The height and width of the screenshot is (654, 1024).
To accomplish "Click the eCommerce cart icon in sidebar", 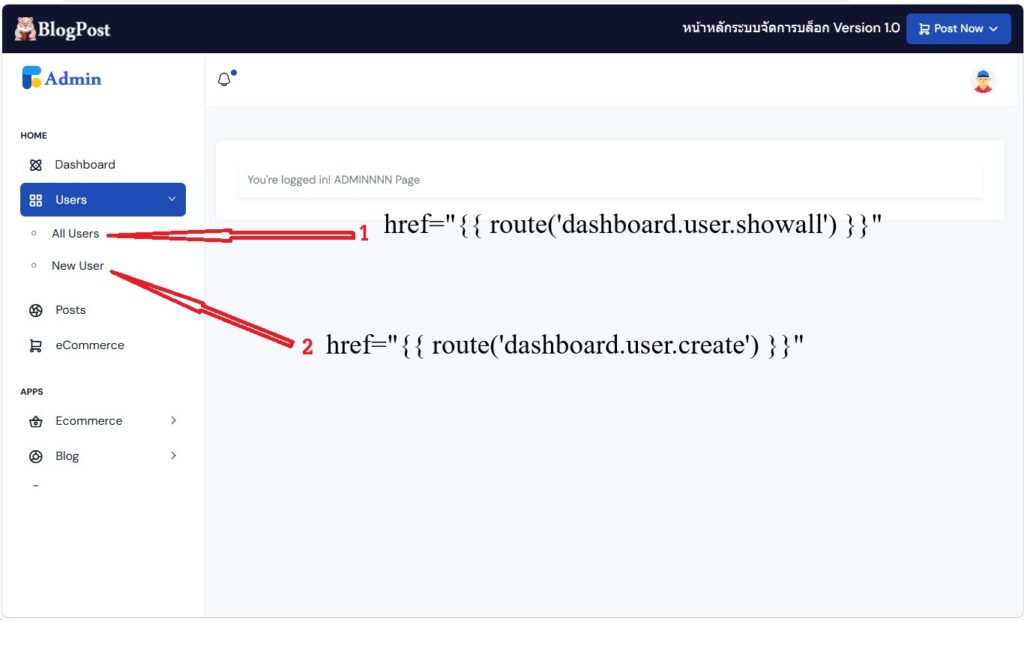I will (x=36, y=346).
